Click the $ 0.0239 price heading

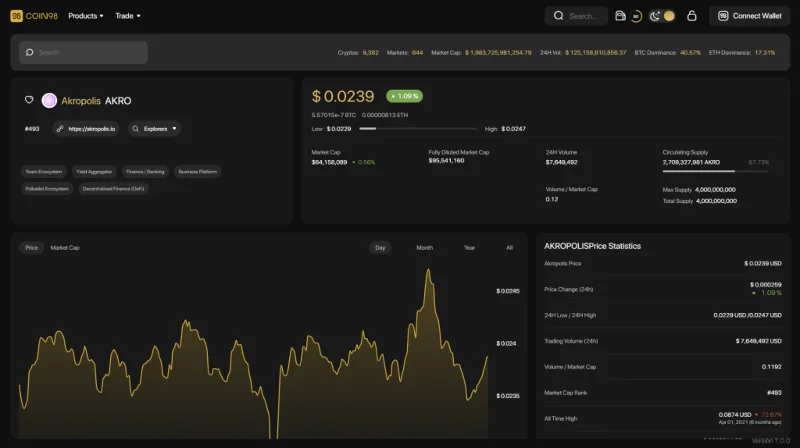pyautogui.click(x=343, y=96)
